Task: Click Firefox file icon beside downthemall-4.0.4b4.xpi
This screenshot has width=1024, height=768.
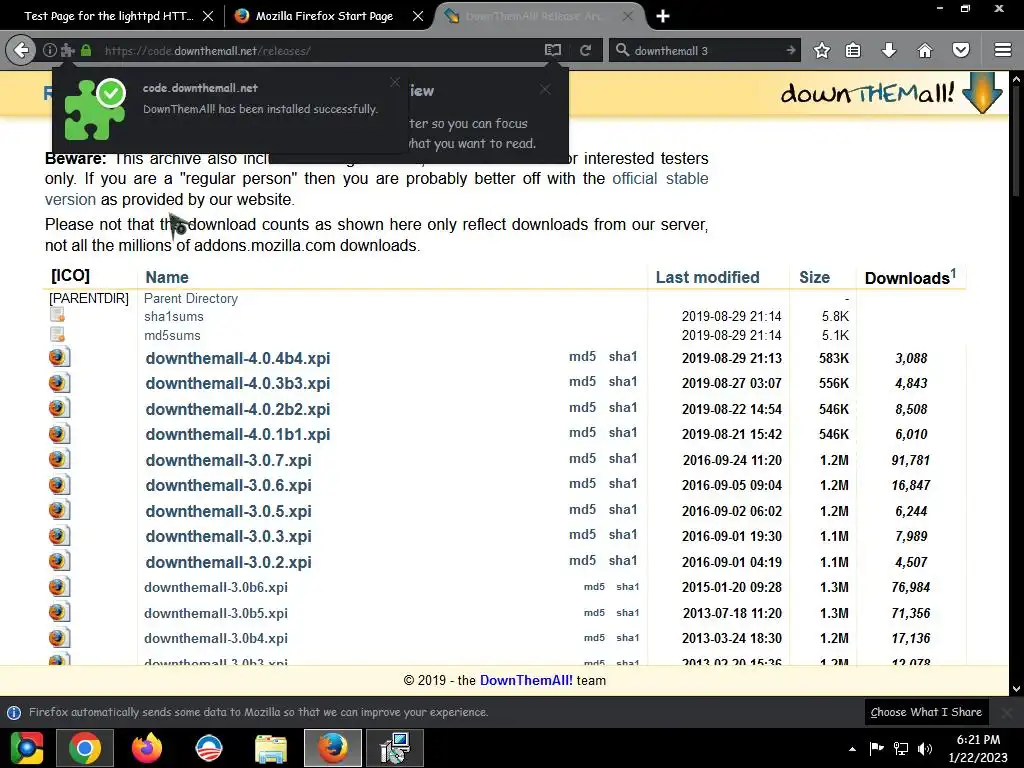Action: 59,357
